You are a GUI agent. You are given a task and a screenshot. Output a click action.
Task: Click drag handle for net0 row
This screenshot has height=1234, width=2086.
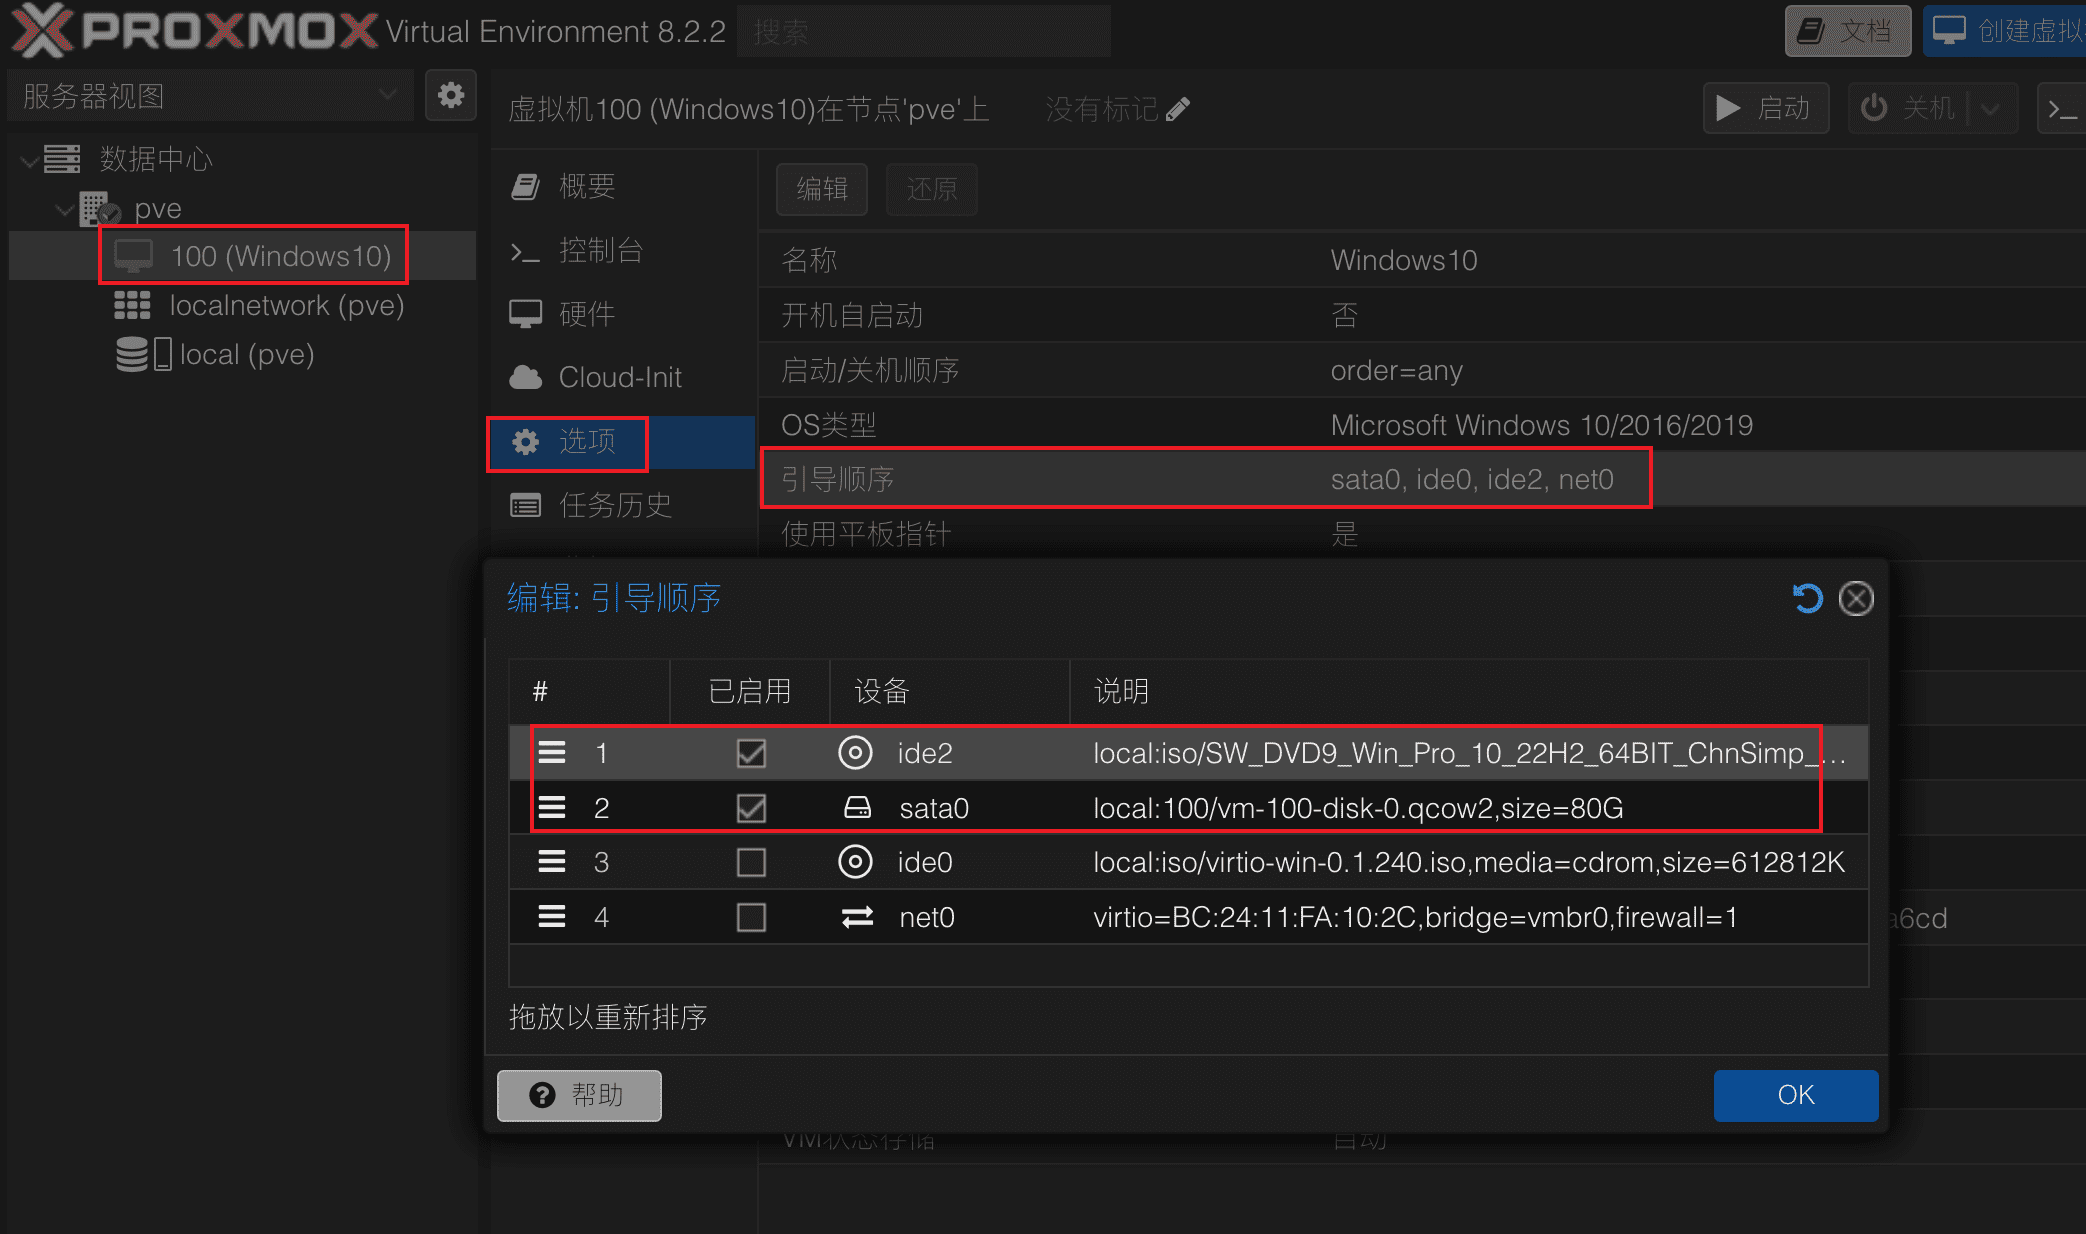(x=552, y=917)
